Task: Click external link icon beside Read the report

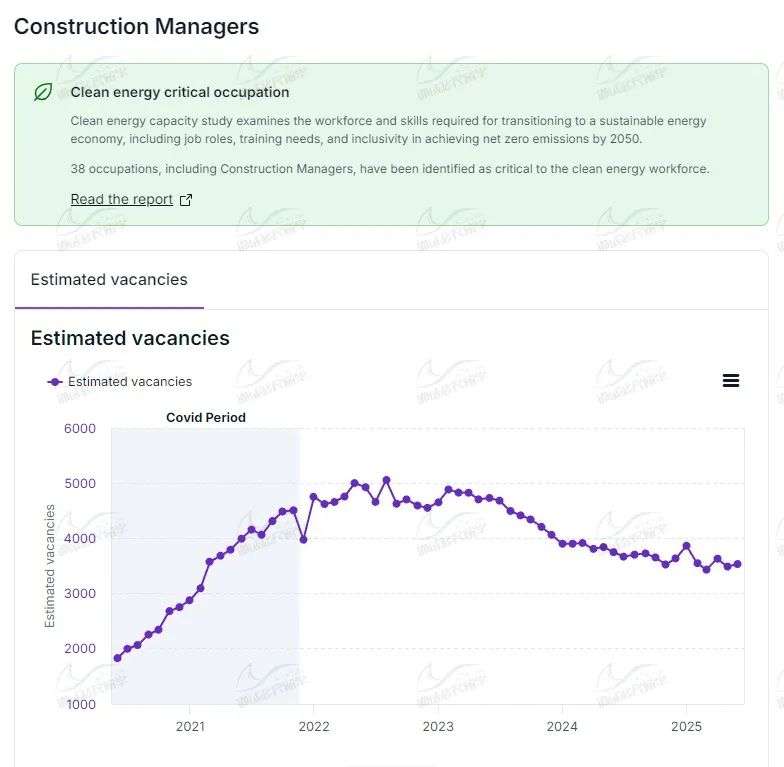Action: point(185,200)
